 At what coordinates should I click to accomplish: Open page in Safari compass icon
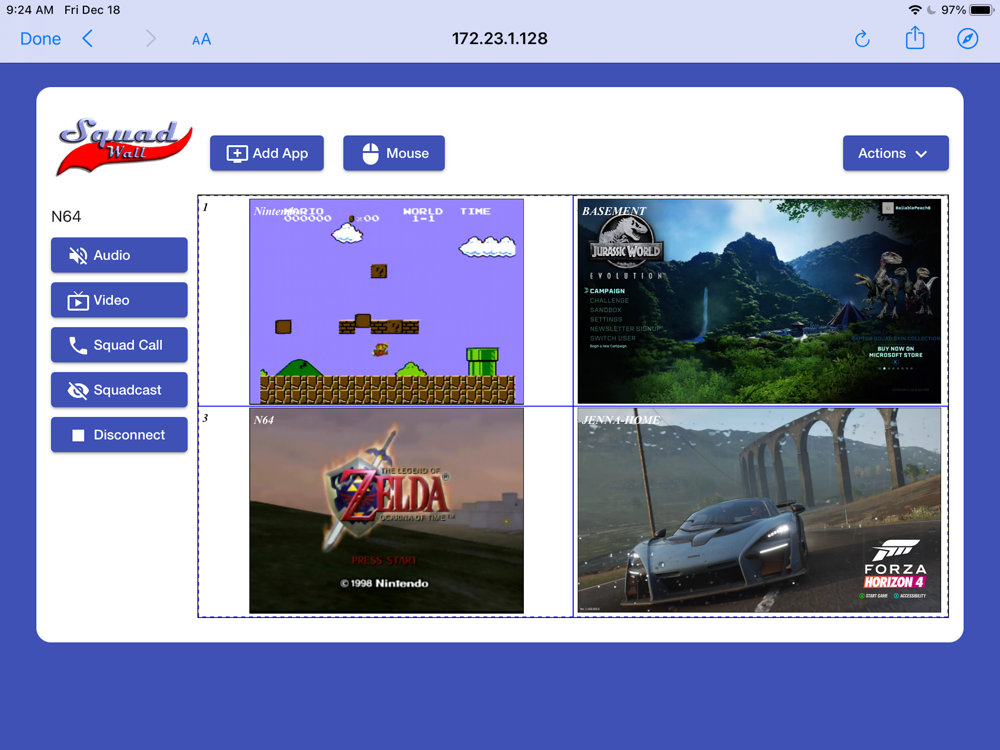(x=967, y=39)
